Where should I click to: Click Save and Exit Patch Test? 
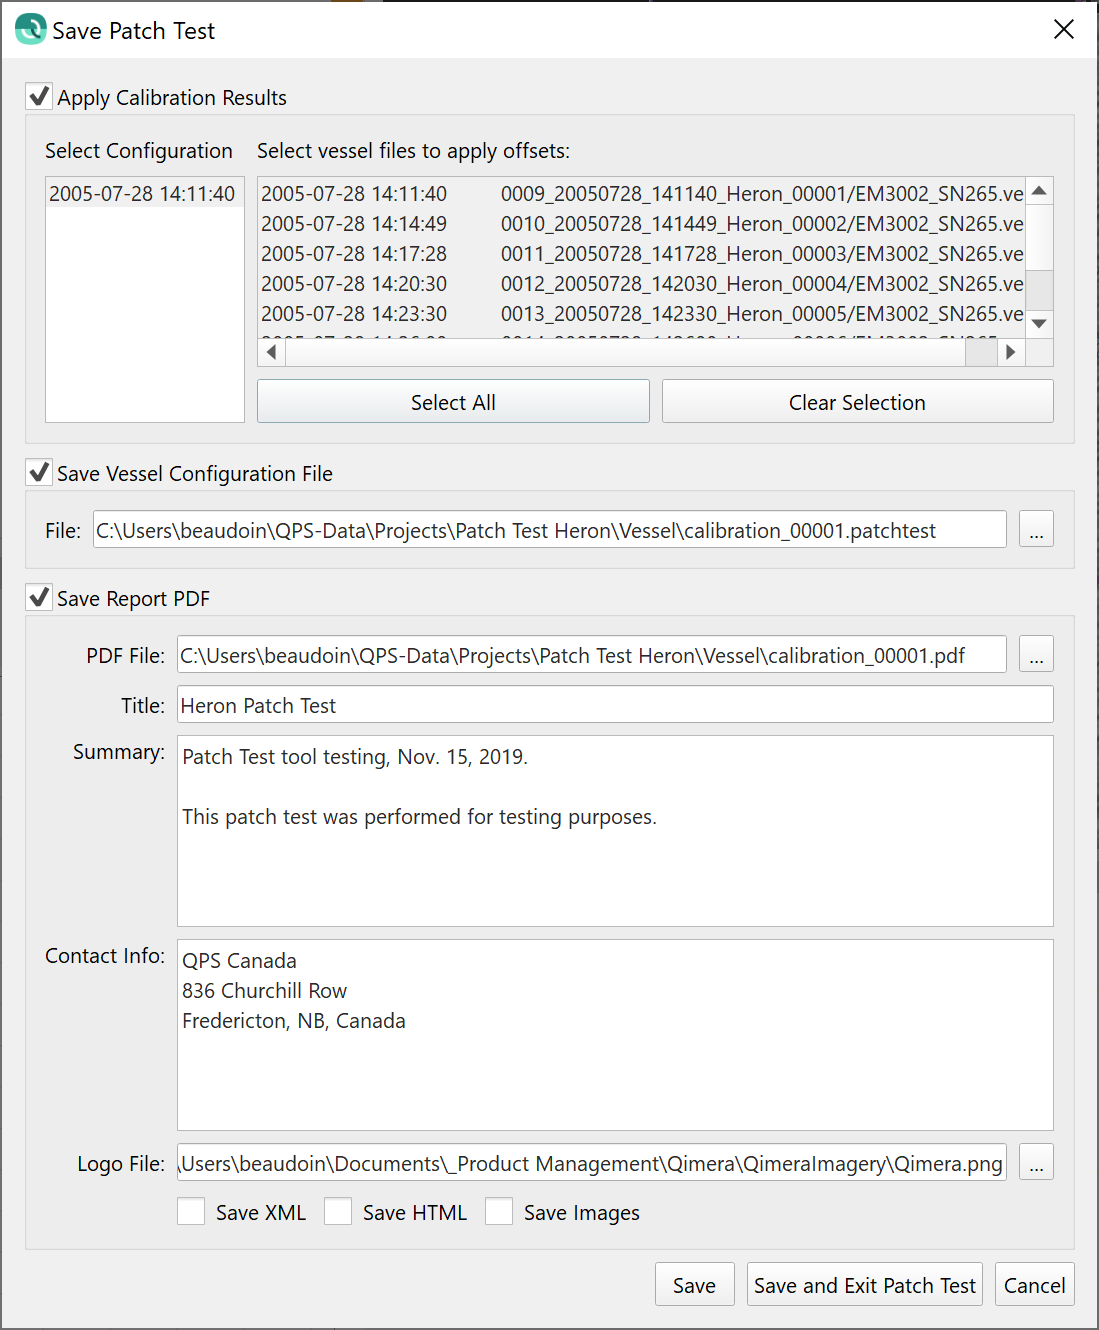[x=864, y=1285]
